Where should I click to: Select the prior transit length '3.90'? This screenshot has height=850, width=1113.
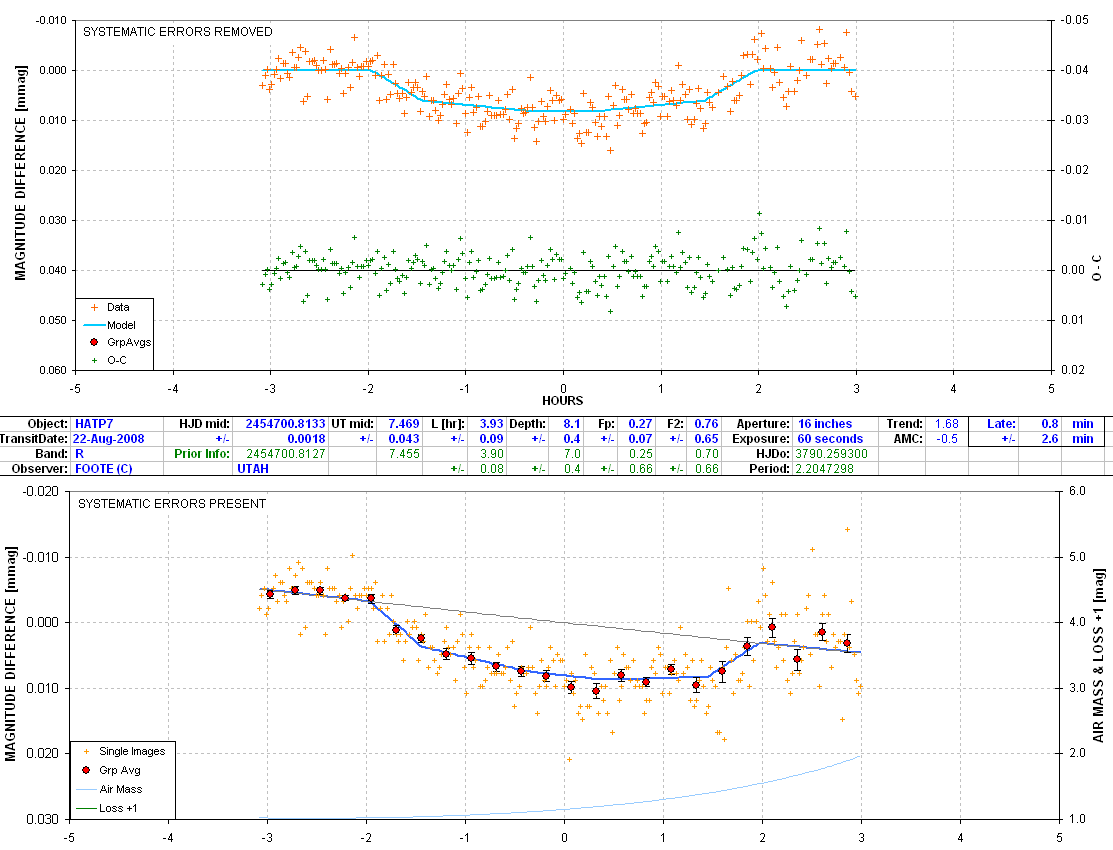click(492, 454)
